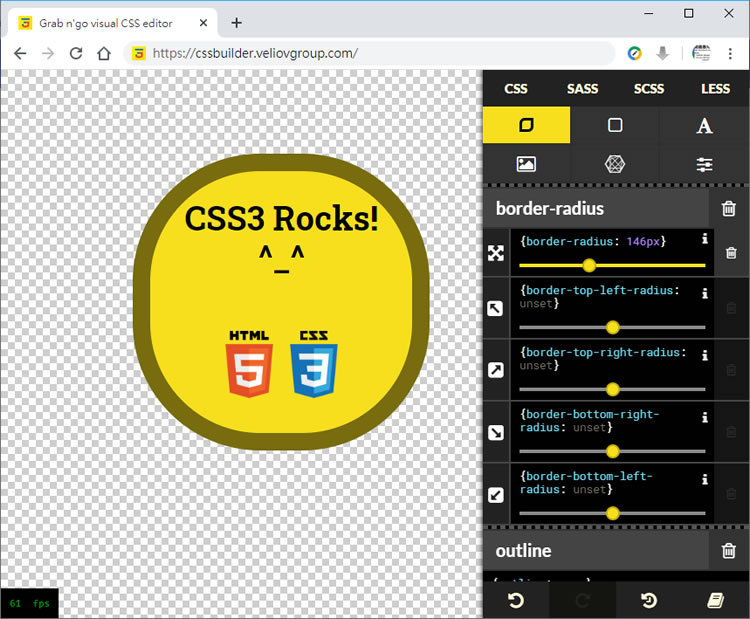Screen dimensions: 750x619
Task: Open the Chrome three-dot menu
Action: 730,53
